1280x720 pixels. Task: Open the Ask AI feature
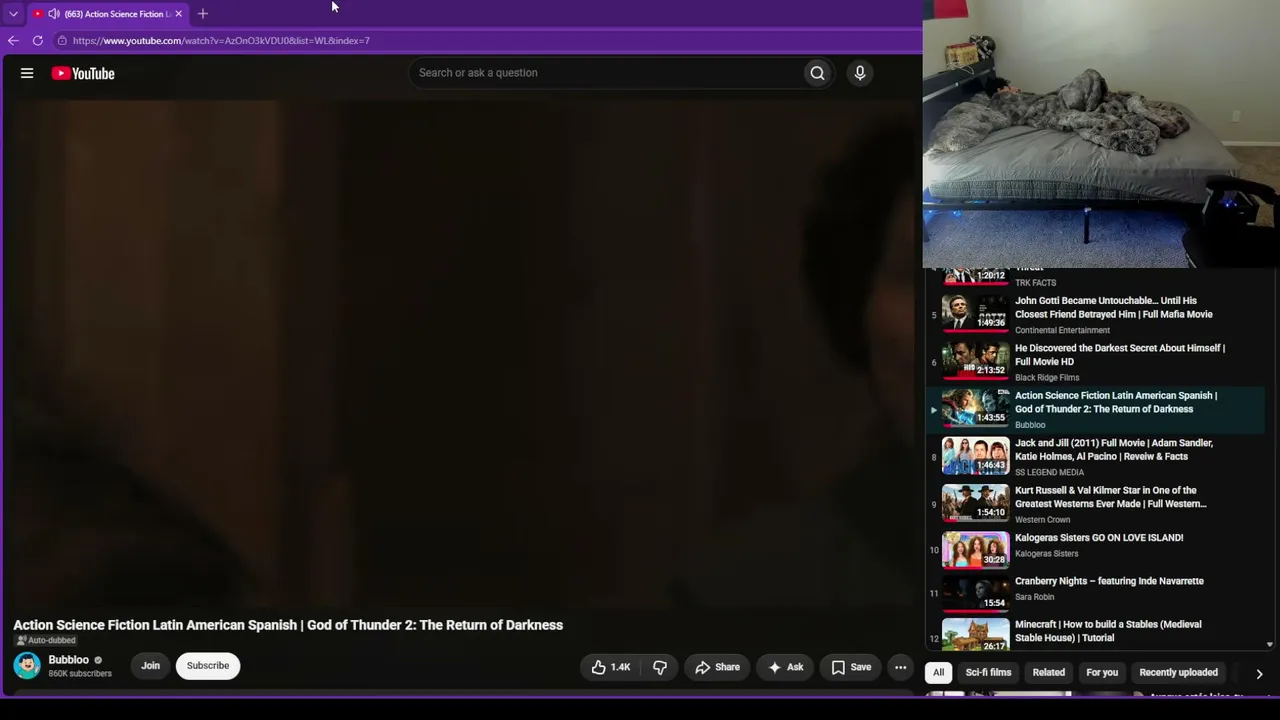point(785,667)
